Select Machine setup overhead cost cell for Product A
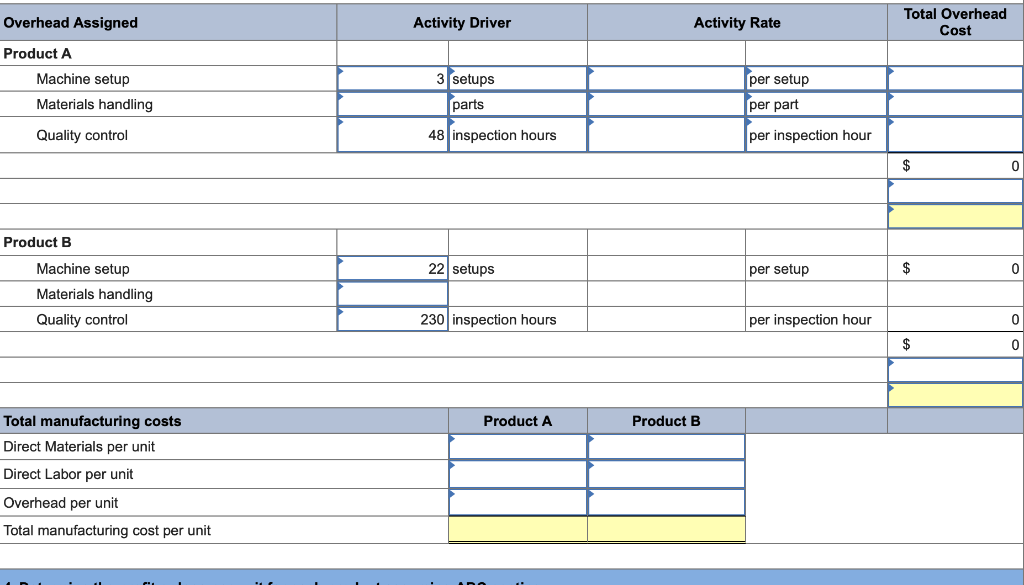This screenshot has width=1024, height=585. coord(954,78)
